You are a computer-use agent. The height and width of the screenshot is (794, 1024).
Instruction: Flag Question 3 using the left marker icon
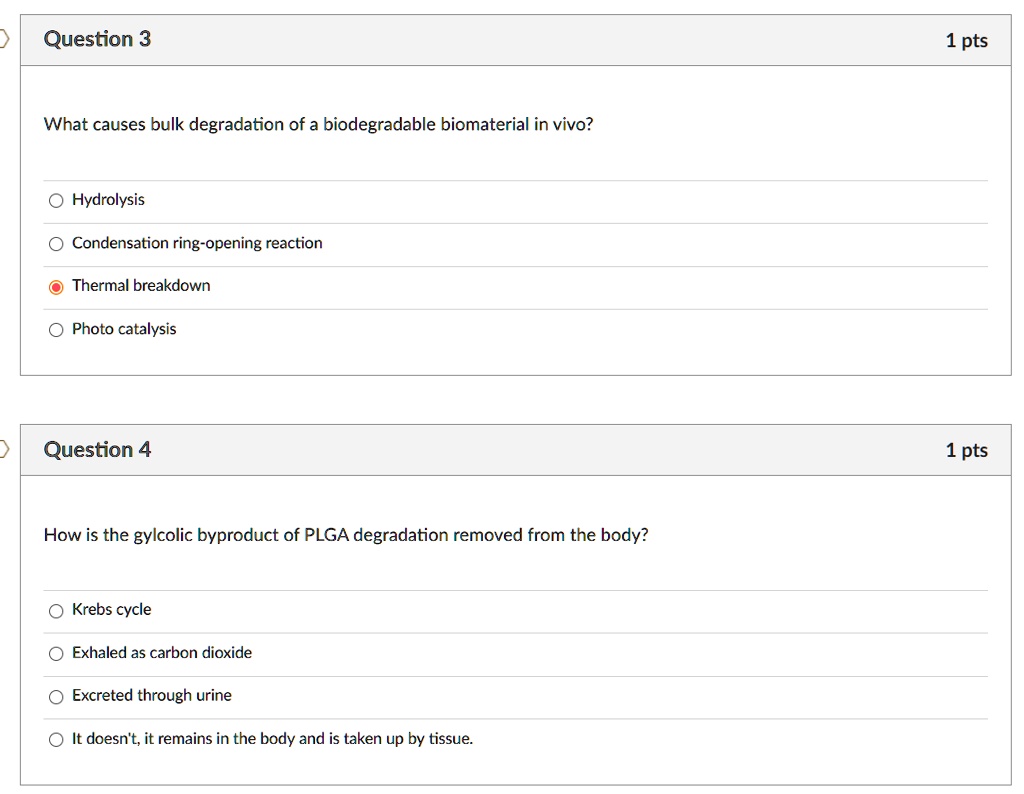point(4,39)
